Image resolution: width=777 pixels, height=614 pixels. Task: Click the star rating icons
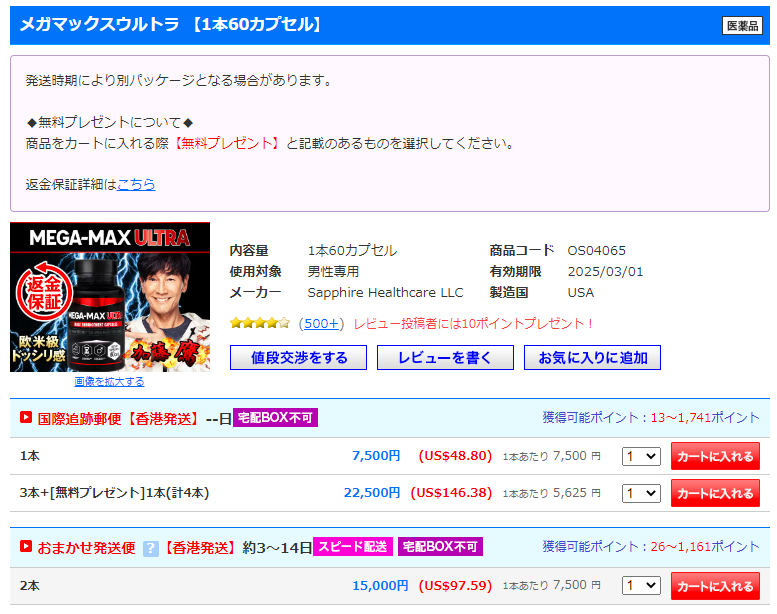point(260,324)
